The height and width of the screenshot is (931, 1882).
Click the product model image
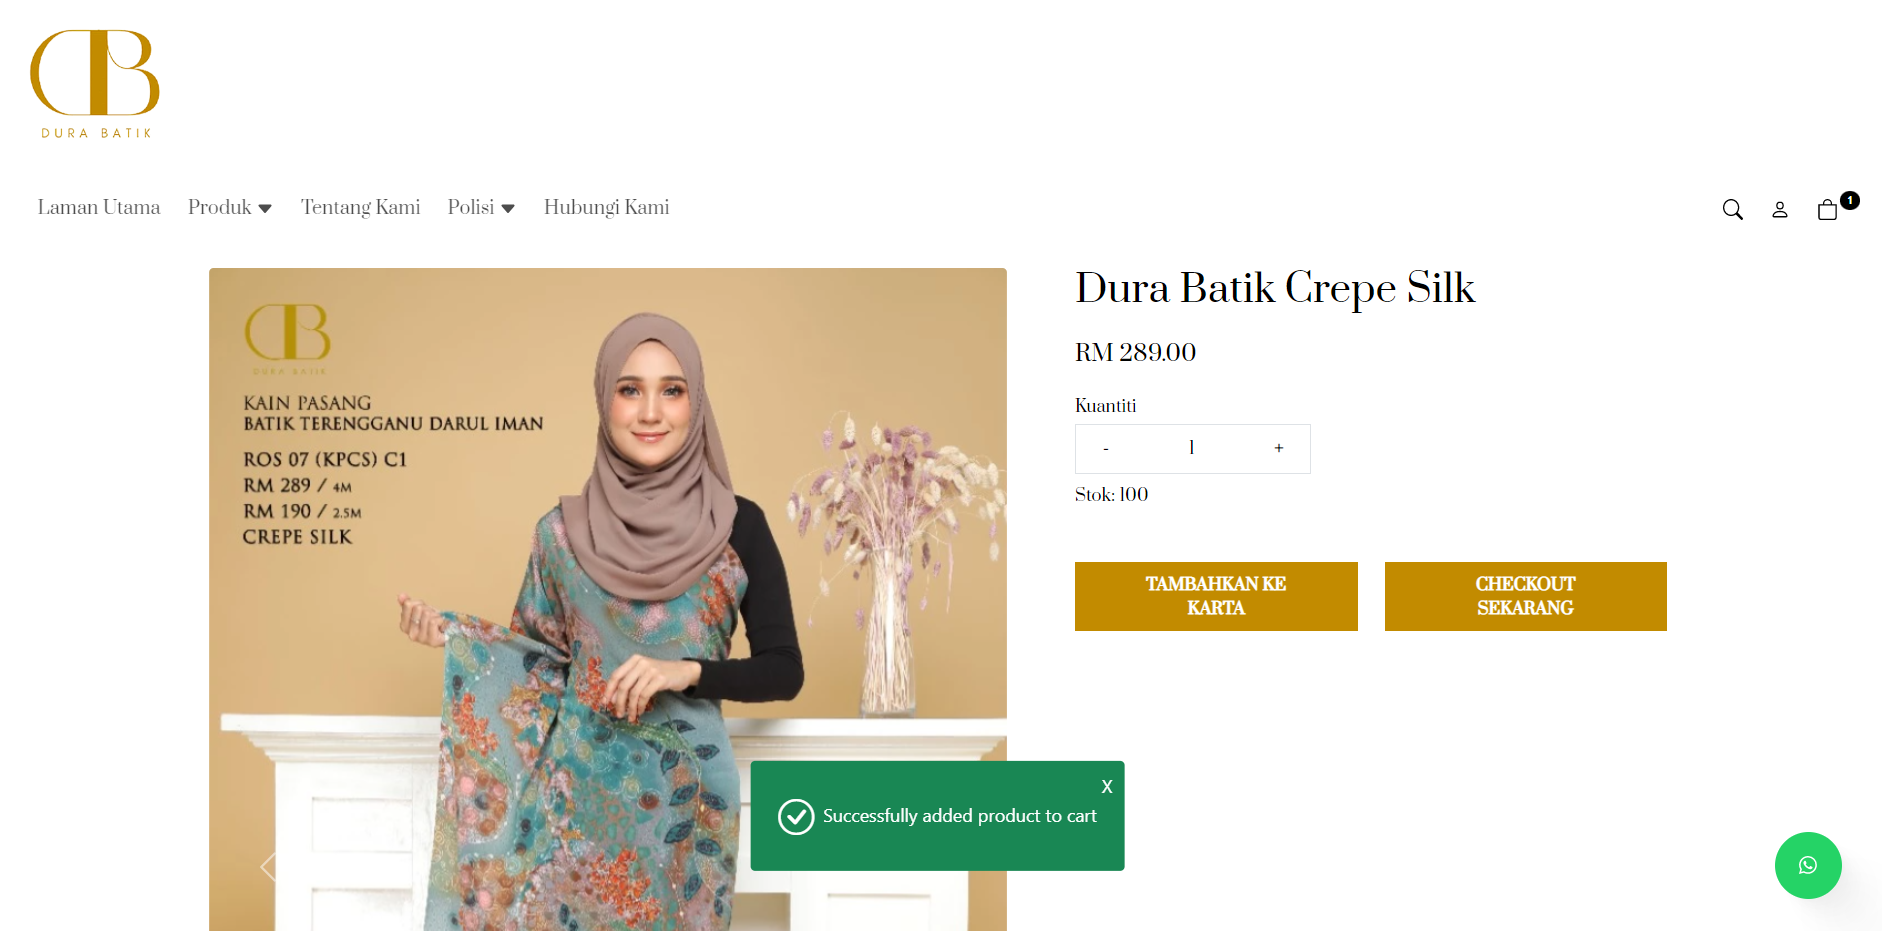(x=608, y=599)
